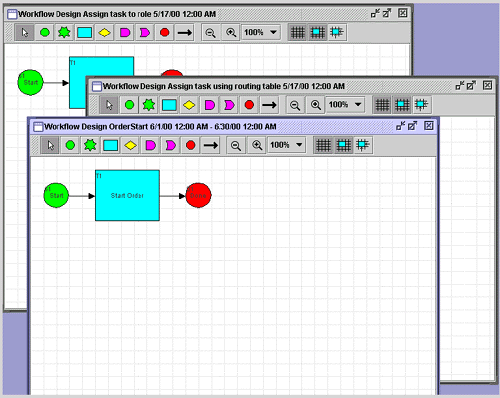Pick cyan task rectangle tool in OrderStart window
Viewport: 500px width, 398px height.
pyautogui.click(x=110, y=145)
